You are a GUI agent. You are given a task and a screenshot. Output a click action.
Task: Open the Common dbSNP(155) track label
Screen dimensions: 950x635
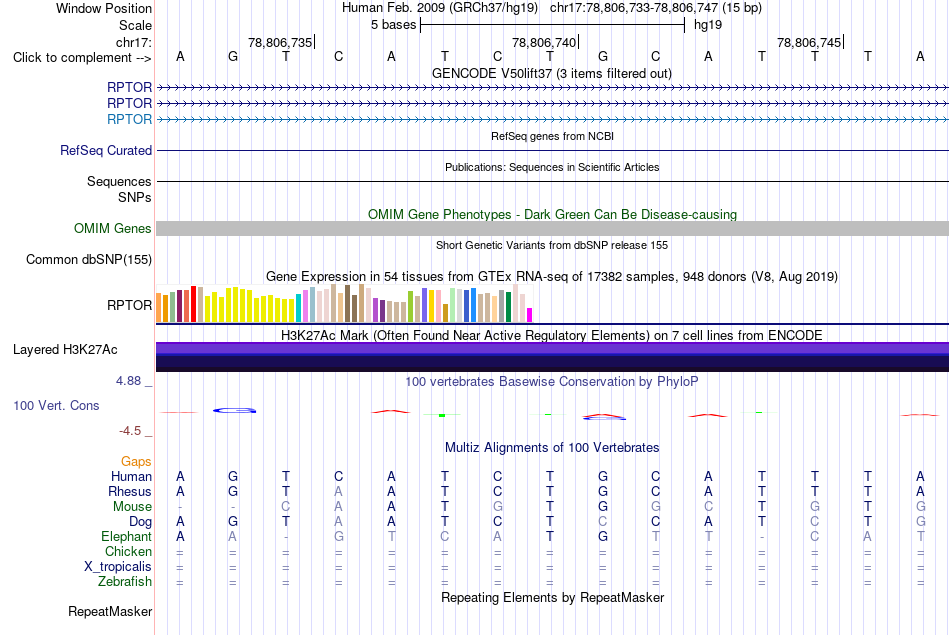click(x=88, y=259)
